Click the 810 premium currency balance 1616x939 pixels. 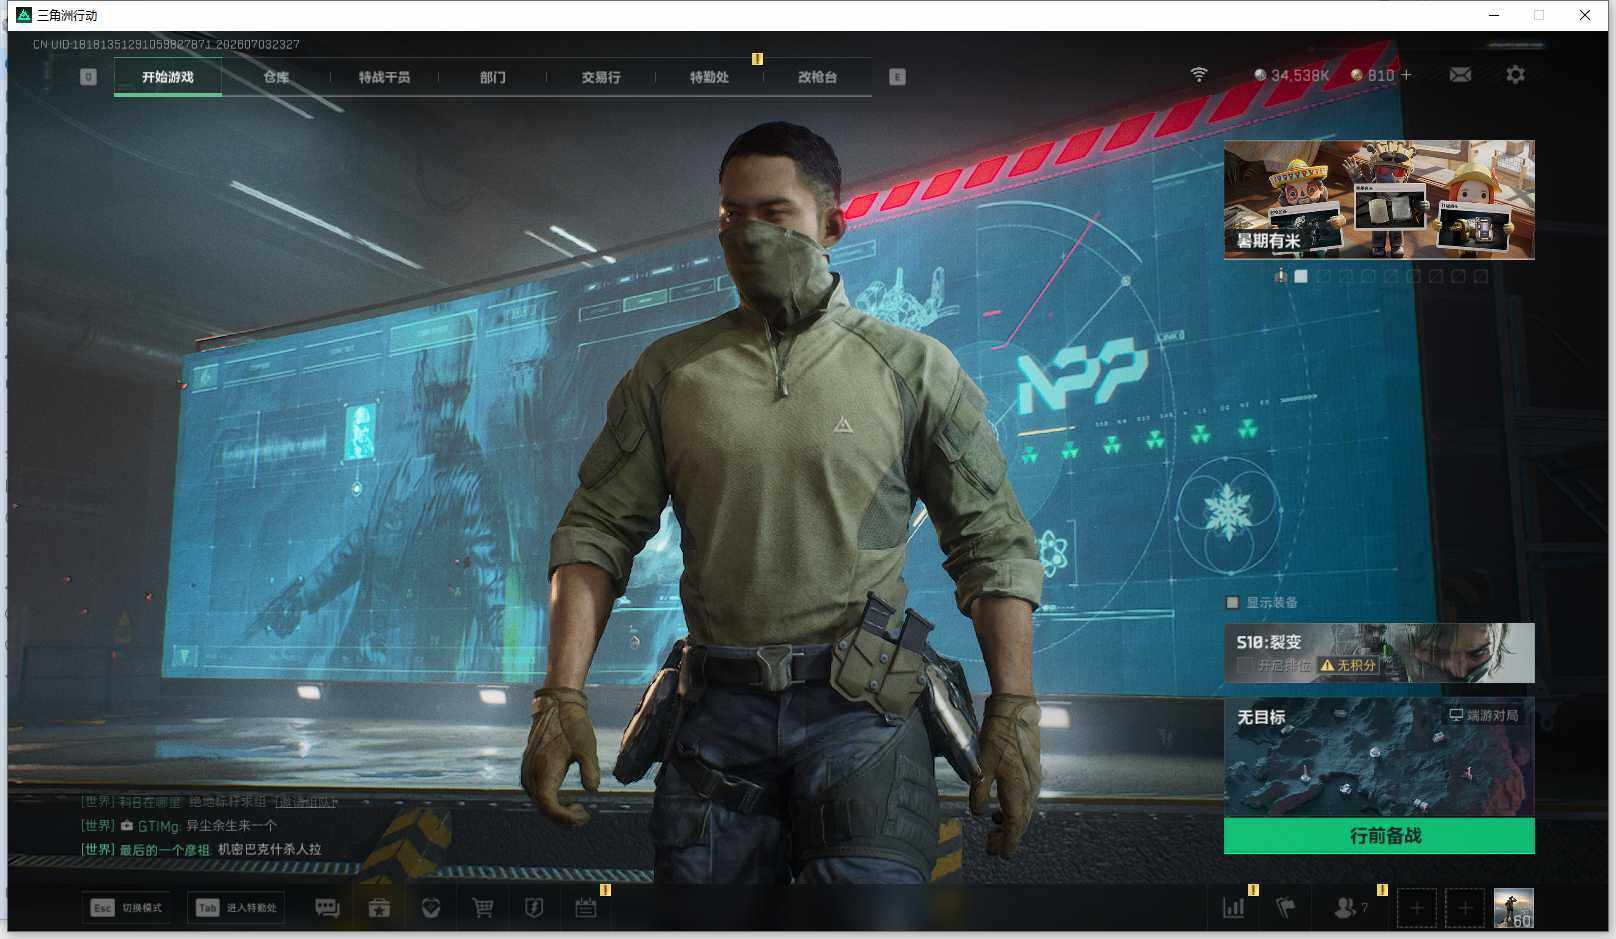click(x=1372, y=75)
